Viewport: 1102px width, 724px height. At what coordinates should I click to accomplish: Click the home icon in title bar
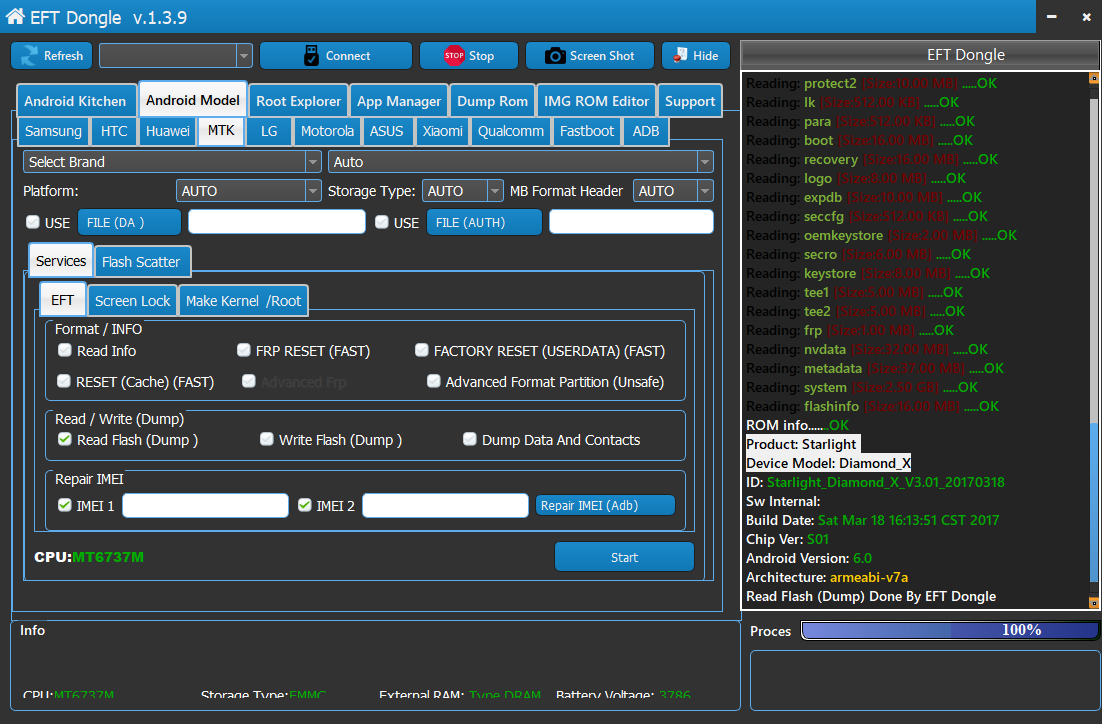[15, 16]
